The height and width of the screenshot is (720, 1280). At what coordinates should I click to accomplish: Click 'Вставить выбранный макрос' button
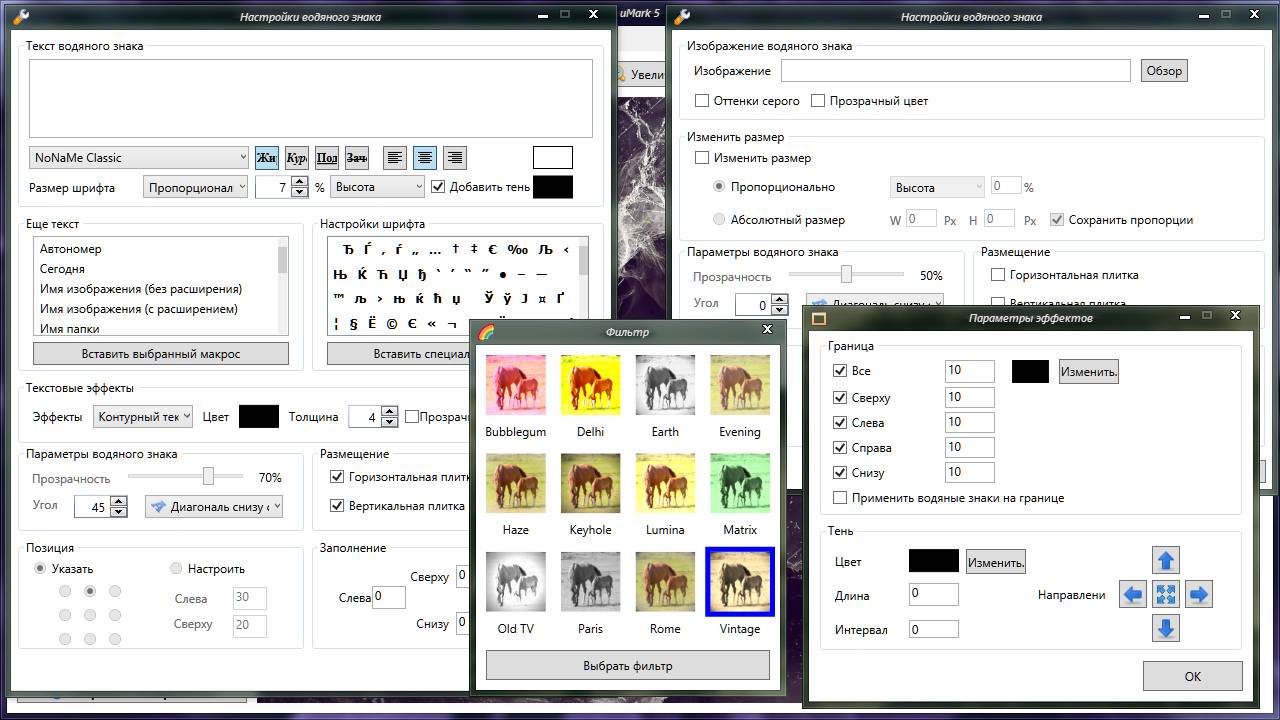pos(161,354)
